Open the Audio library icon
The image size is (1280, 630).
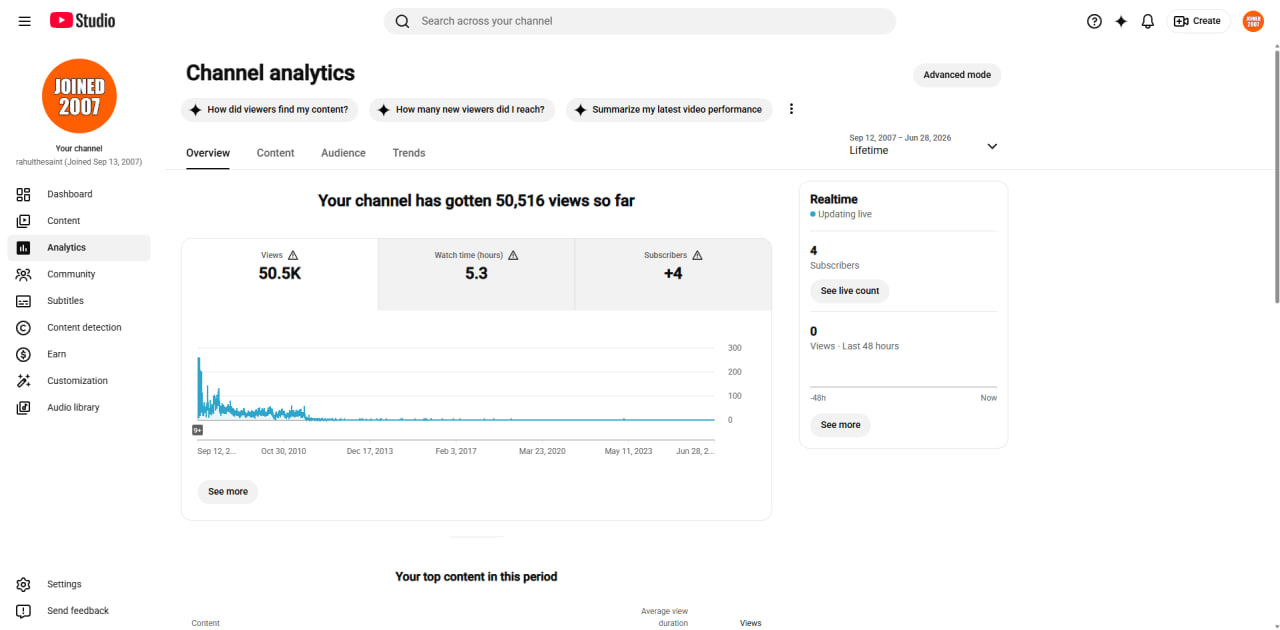tap(24, 408)
